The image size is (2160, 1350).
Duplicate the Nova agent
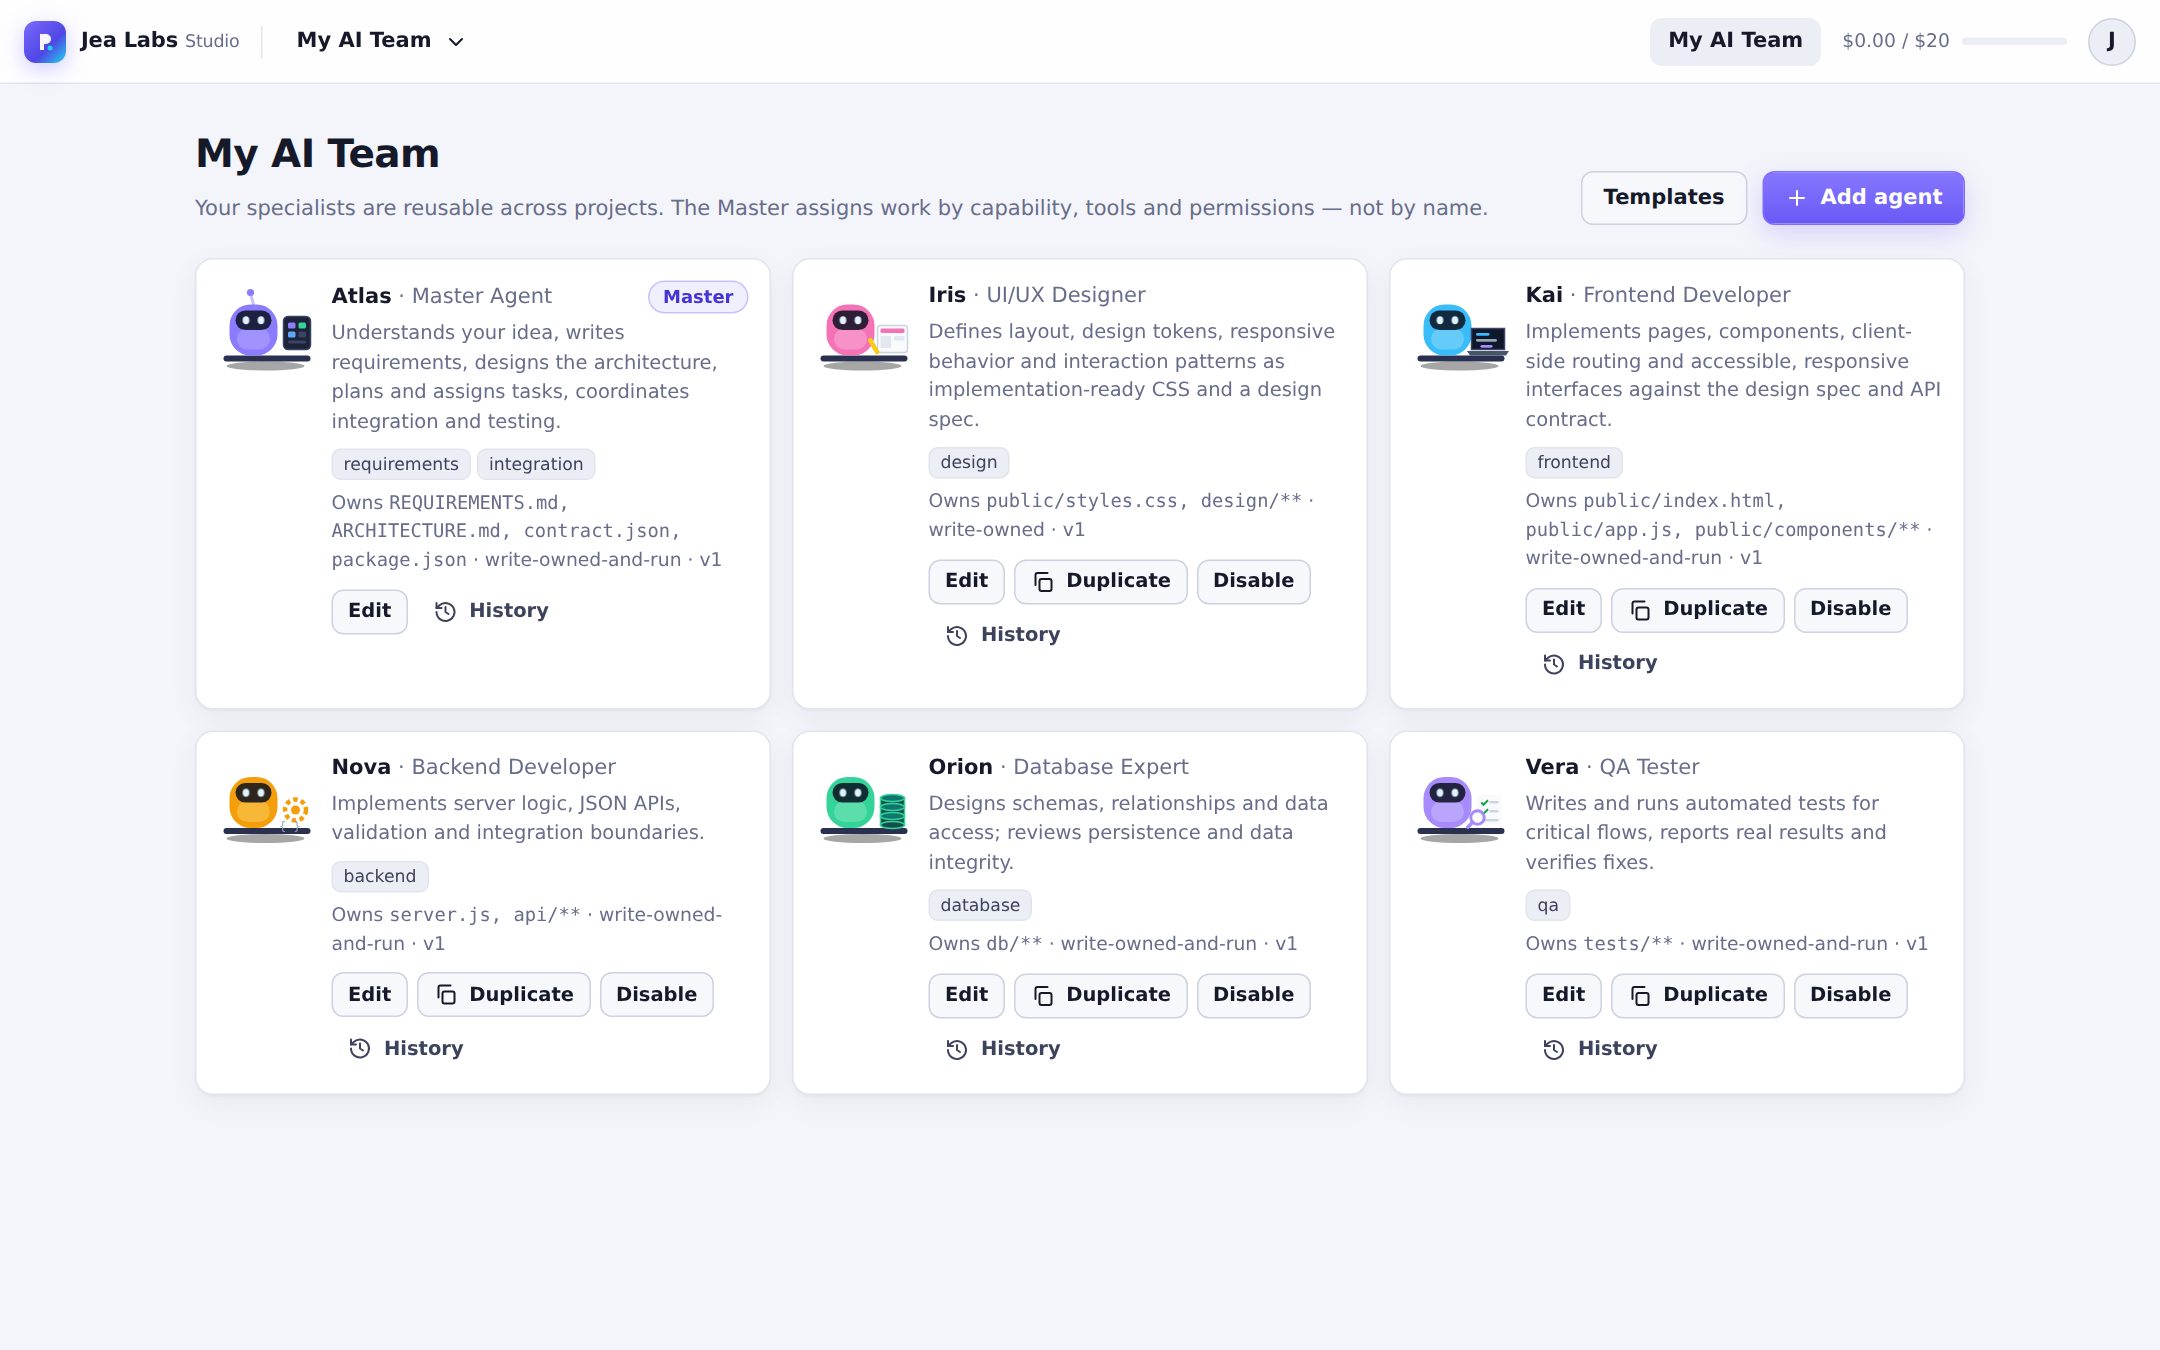click(504, 995)
